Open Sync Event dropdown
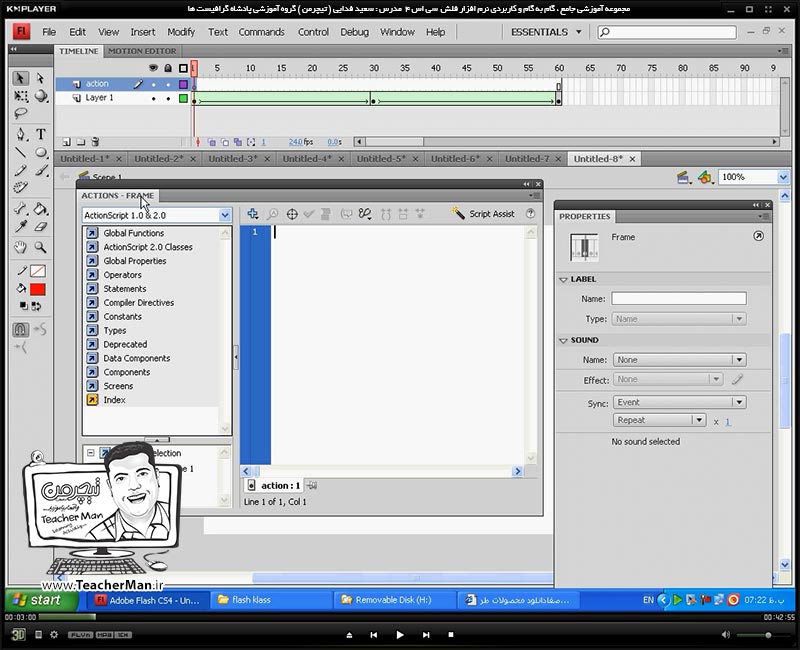Viewport: 800px width, 650px height. click(x=680, y=402)
